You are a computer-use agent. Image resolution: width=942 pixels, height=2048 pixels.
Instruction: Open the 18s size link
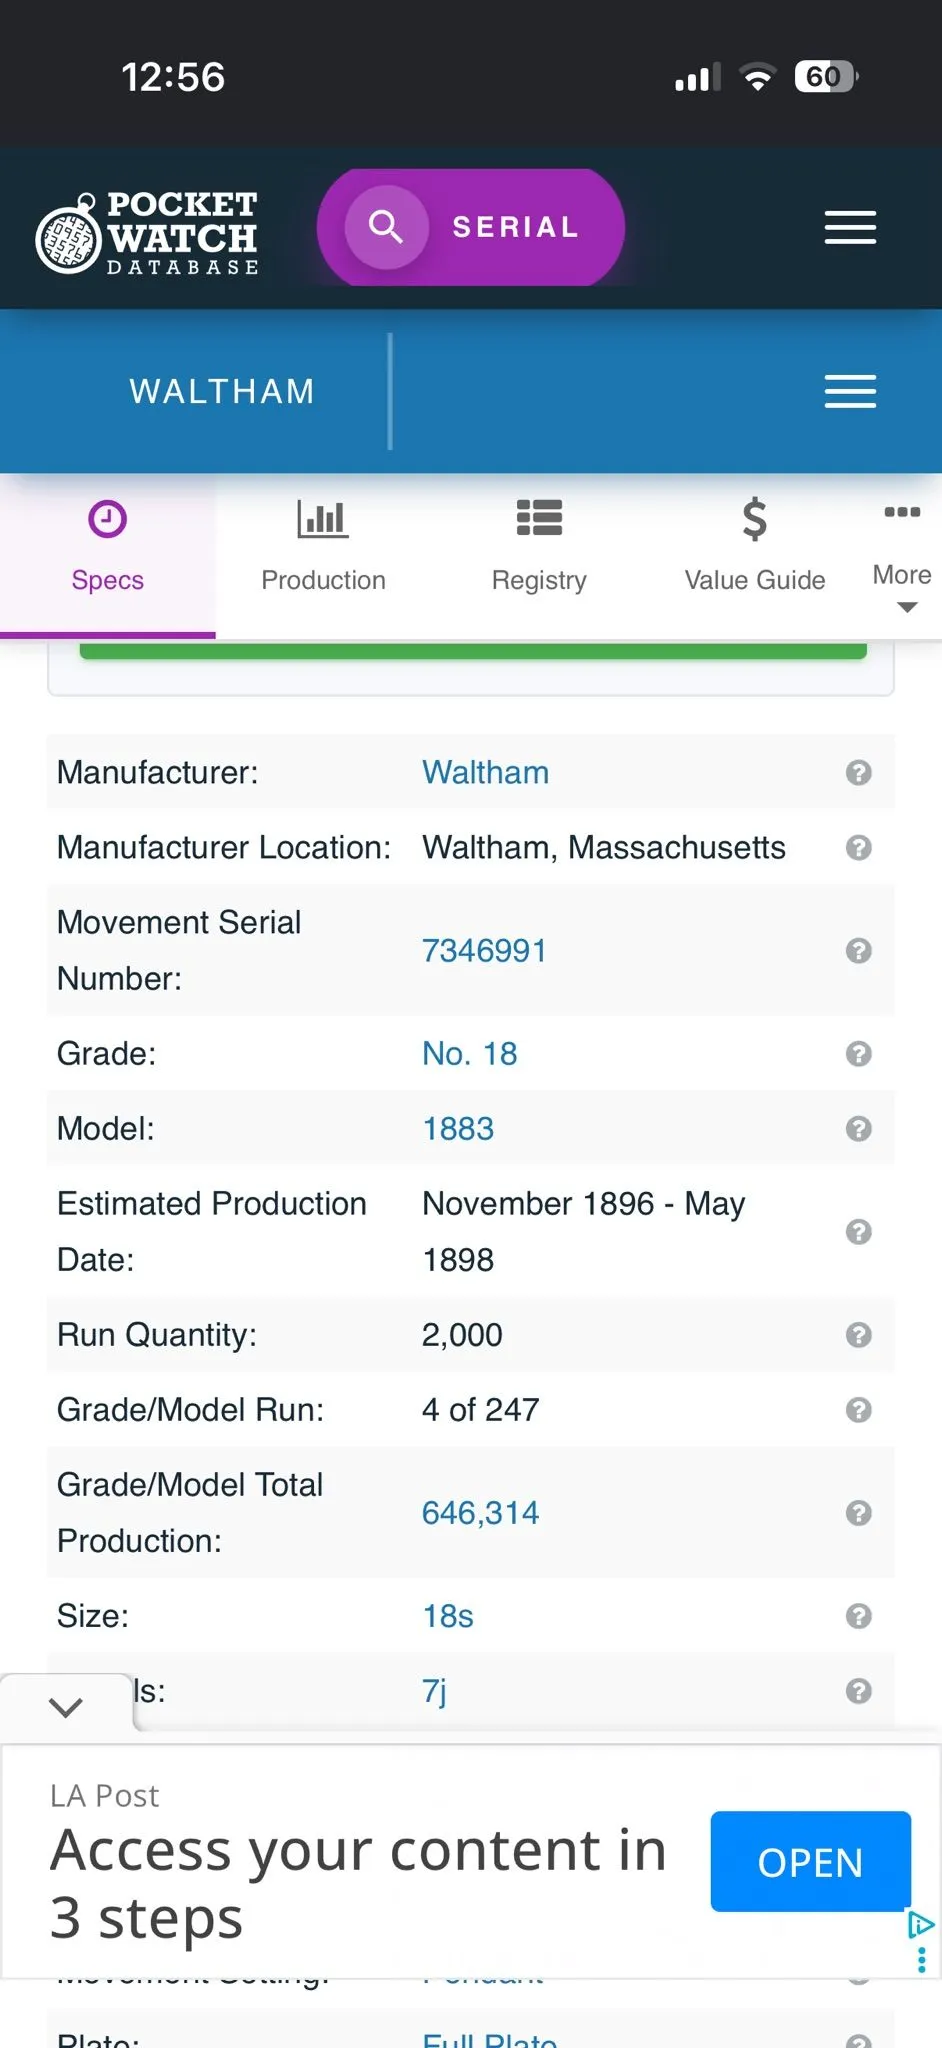pos(448,1615)
